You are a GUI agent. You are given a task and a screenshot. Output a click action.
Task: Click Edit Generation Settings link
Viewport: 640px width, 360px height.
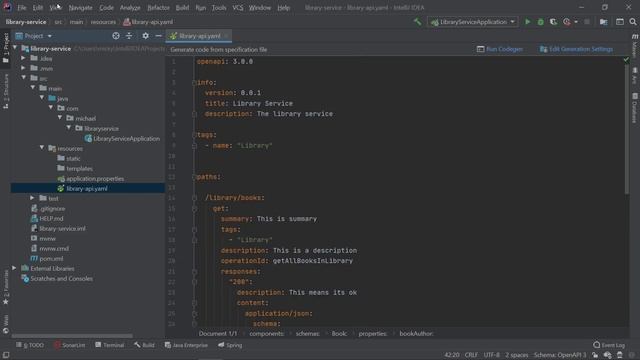576,49
